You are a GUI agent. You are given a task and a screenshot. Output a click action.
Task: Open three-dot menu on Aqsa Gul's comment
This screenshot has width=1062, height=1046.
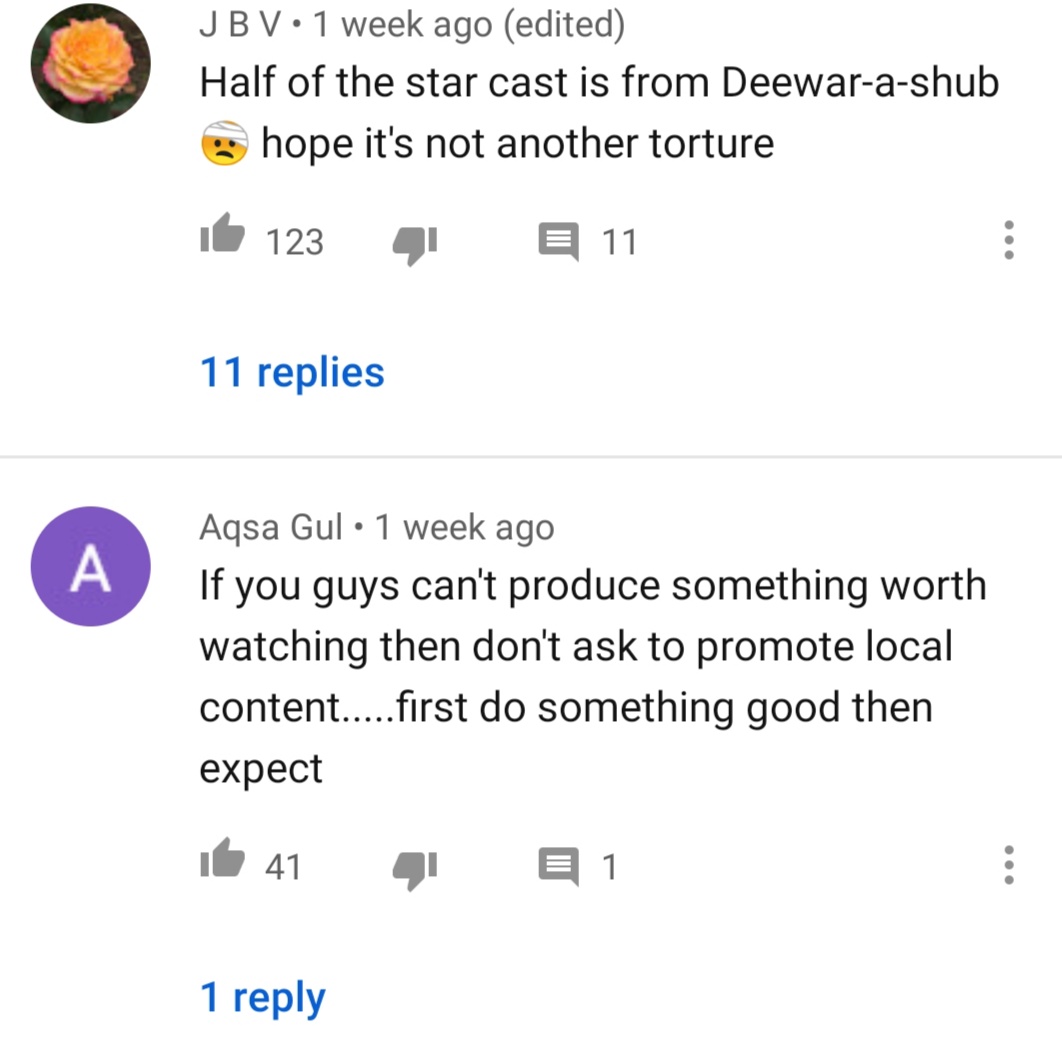[x=1008, y=864]
